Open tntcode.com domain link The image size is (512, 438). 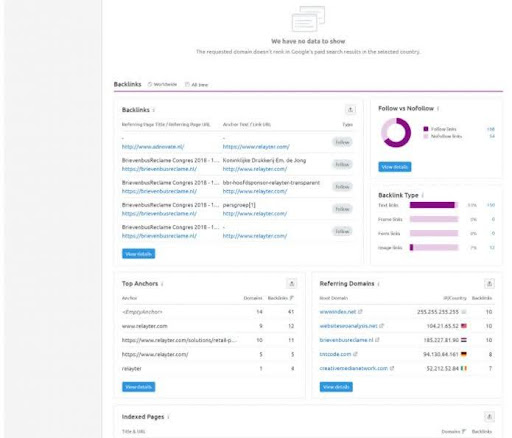click(335, 354)
